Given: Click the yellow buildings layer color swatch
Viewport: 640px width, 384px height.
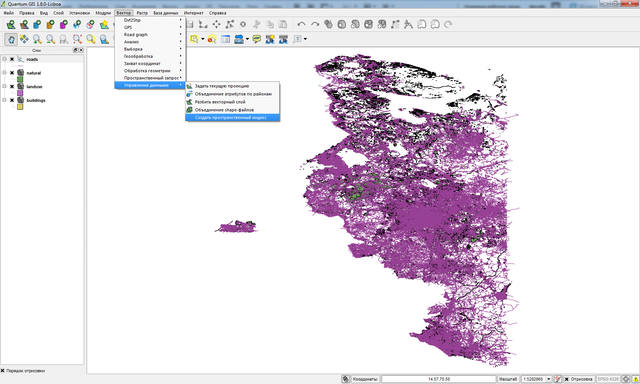Looking at the screenshot, I should 20,107.
